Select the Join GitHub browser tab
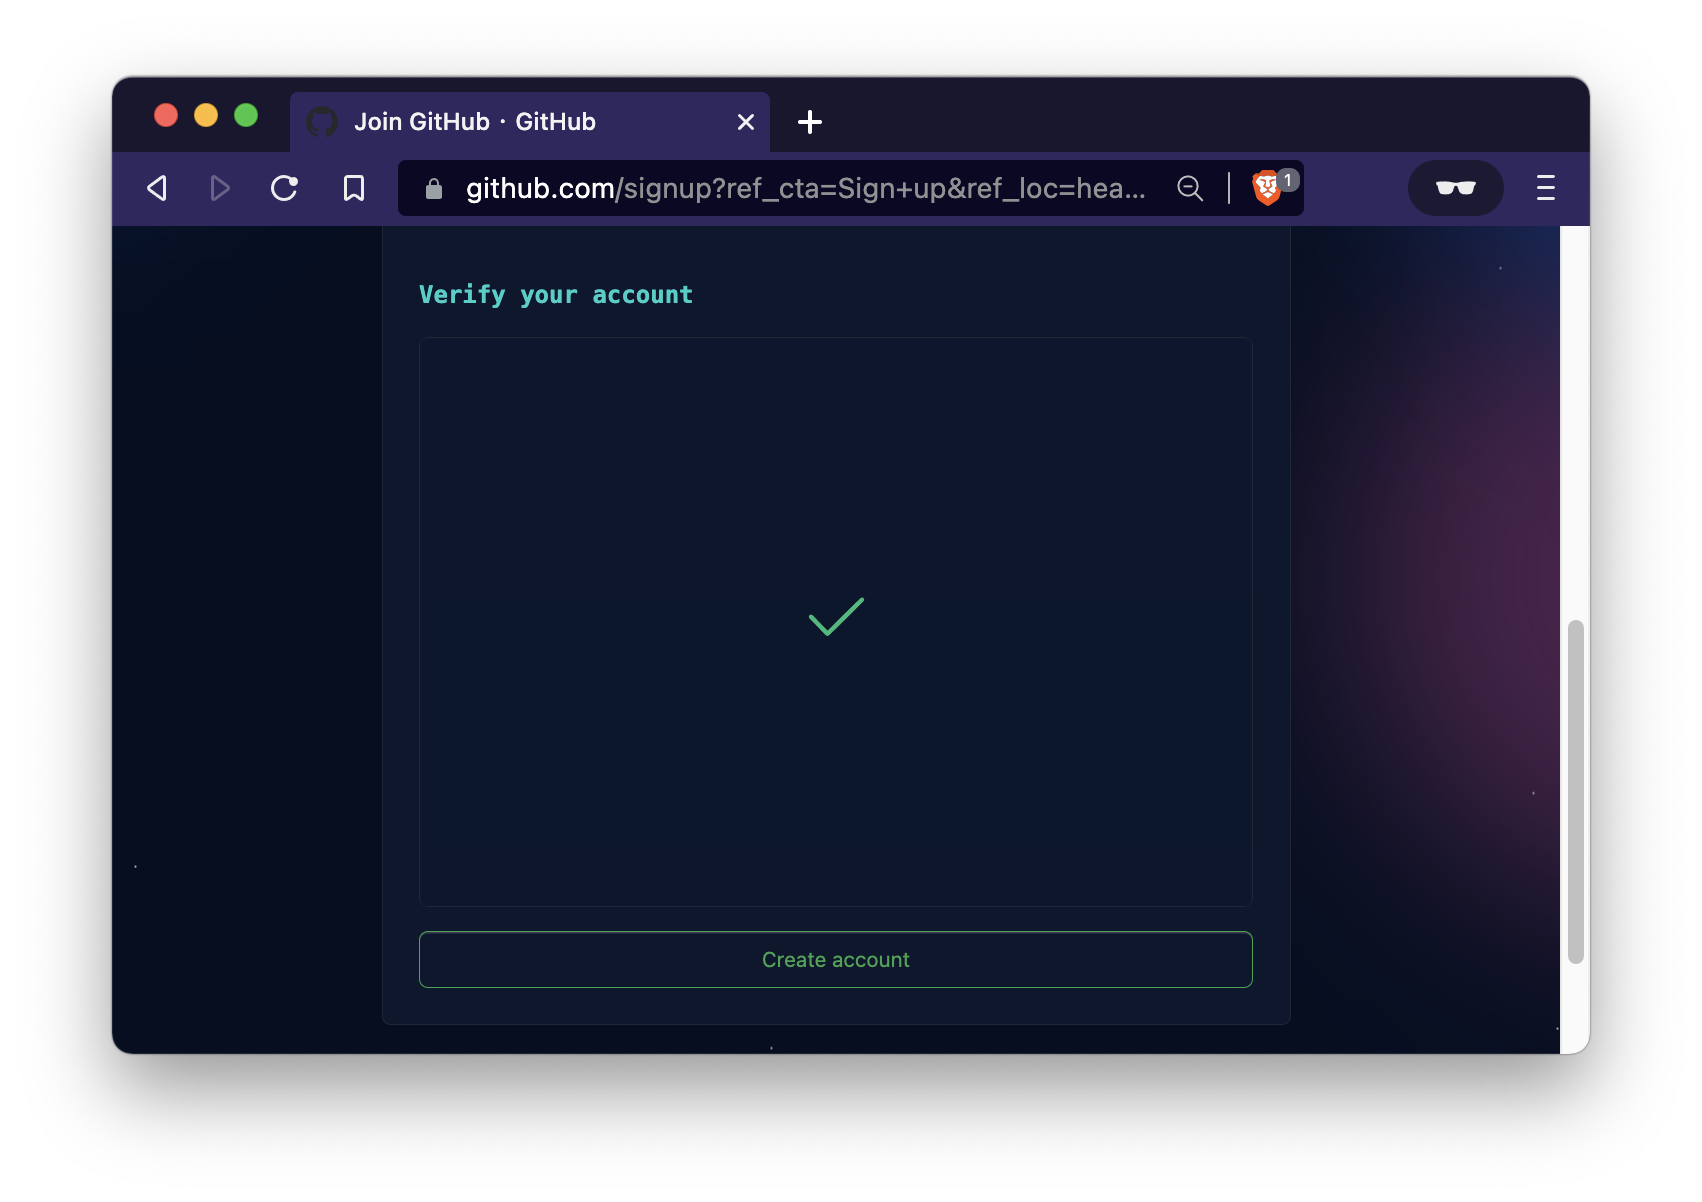This screenshot has width=1702, height=1202. [500, 121]
